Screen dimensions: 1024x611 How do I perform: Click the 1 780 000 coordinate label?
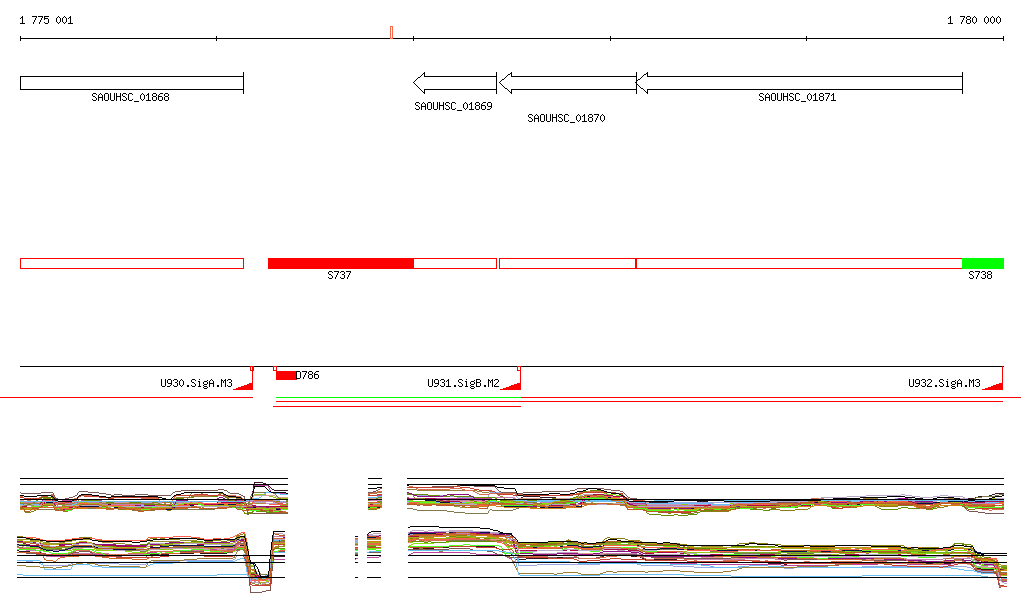[974, 20]
